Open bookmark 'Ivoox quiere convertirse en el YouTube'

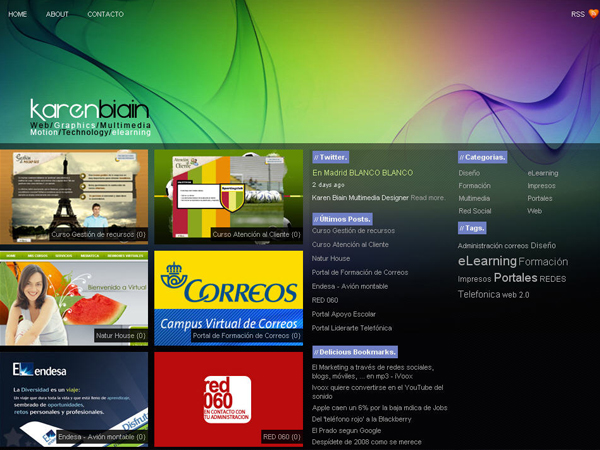coord(377,392)
